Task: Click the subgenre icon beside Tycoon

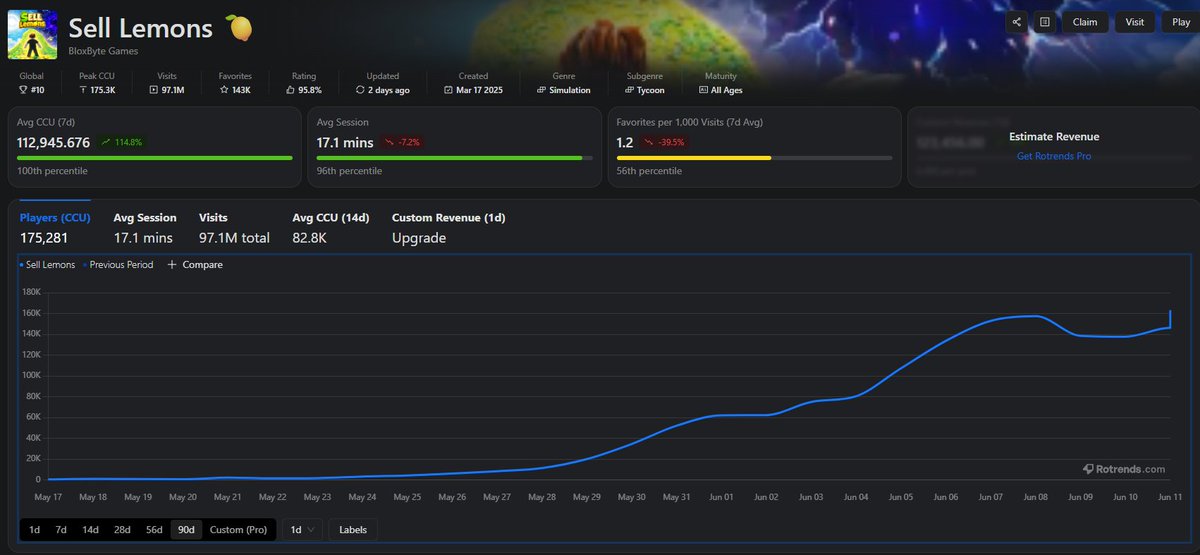Action: [x=632, y=90]
